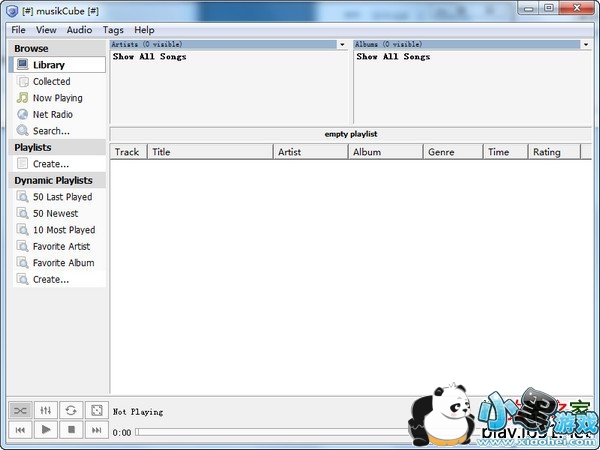Open the Now Playing view
This screenshot has width=600, height=450.
coord(59,98)
